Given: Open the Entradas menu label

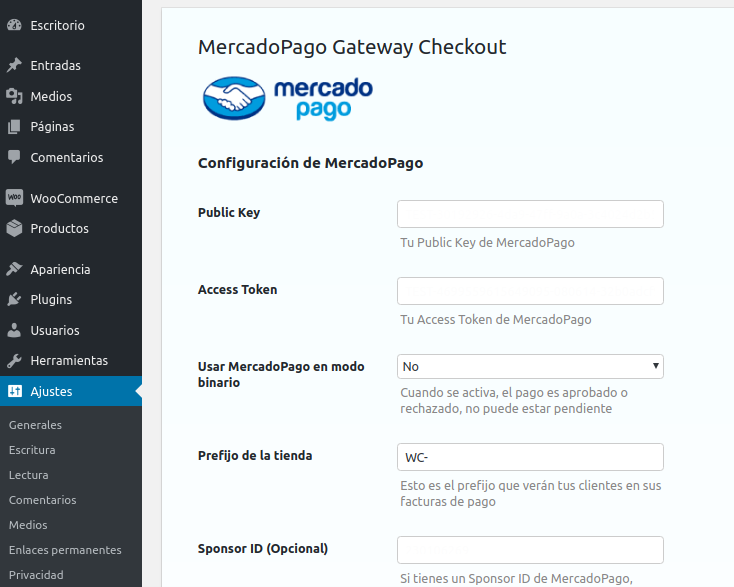Looking at the screenshot, I should (x=55, y=66).
